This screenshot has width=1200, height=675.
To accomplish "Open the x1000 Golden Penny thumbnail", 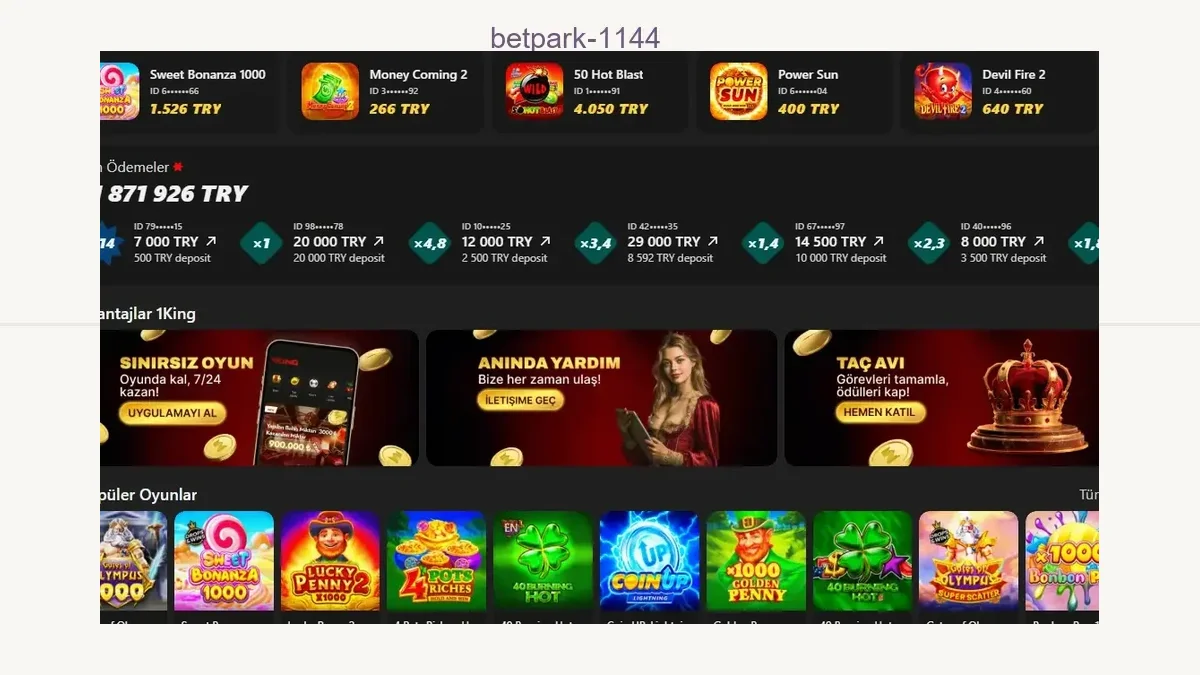I will coord(756,561).
